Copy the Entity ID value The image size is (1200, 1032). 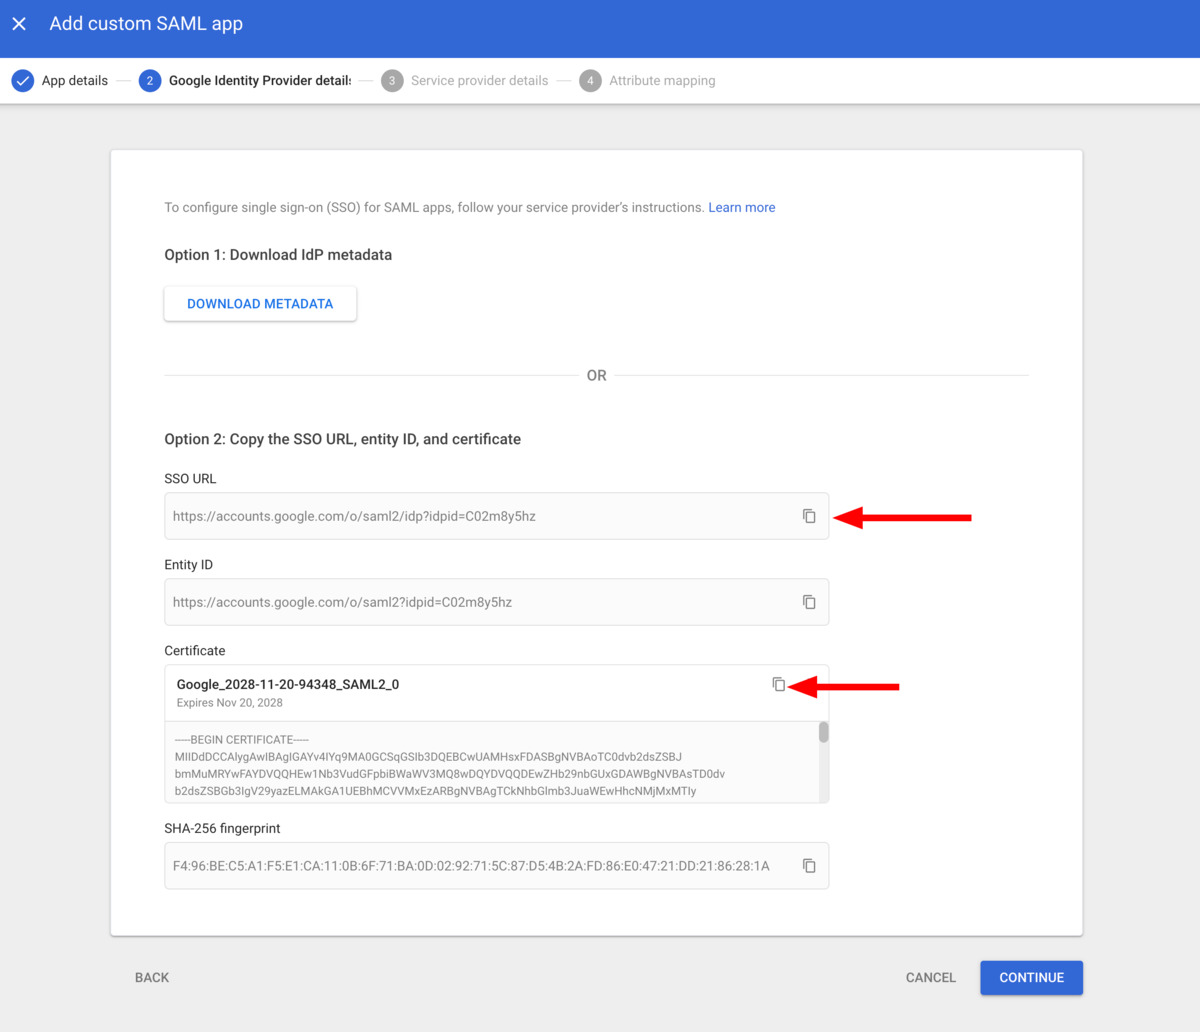point(809,602)
